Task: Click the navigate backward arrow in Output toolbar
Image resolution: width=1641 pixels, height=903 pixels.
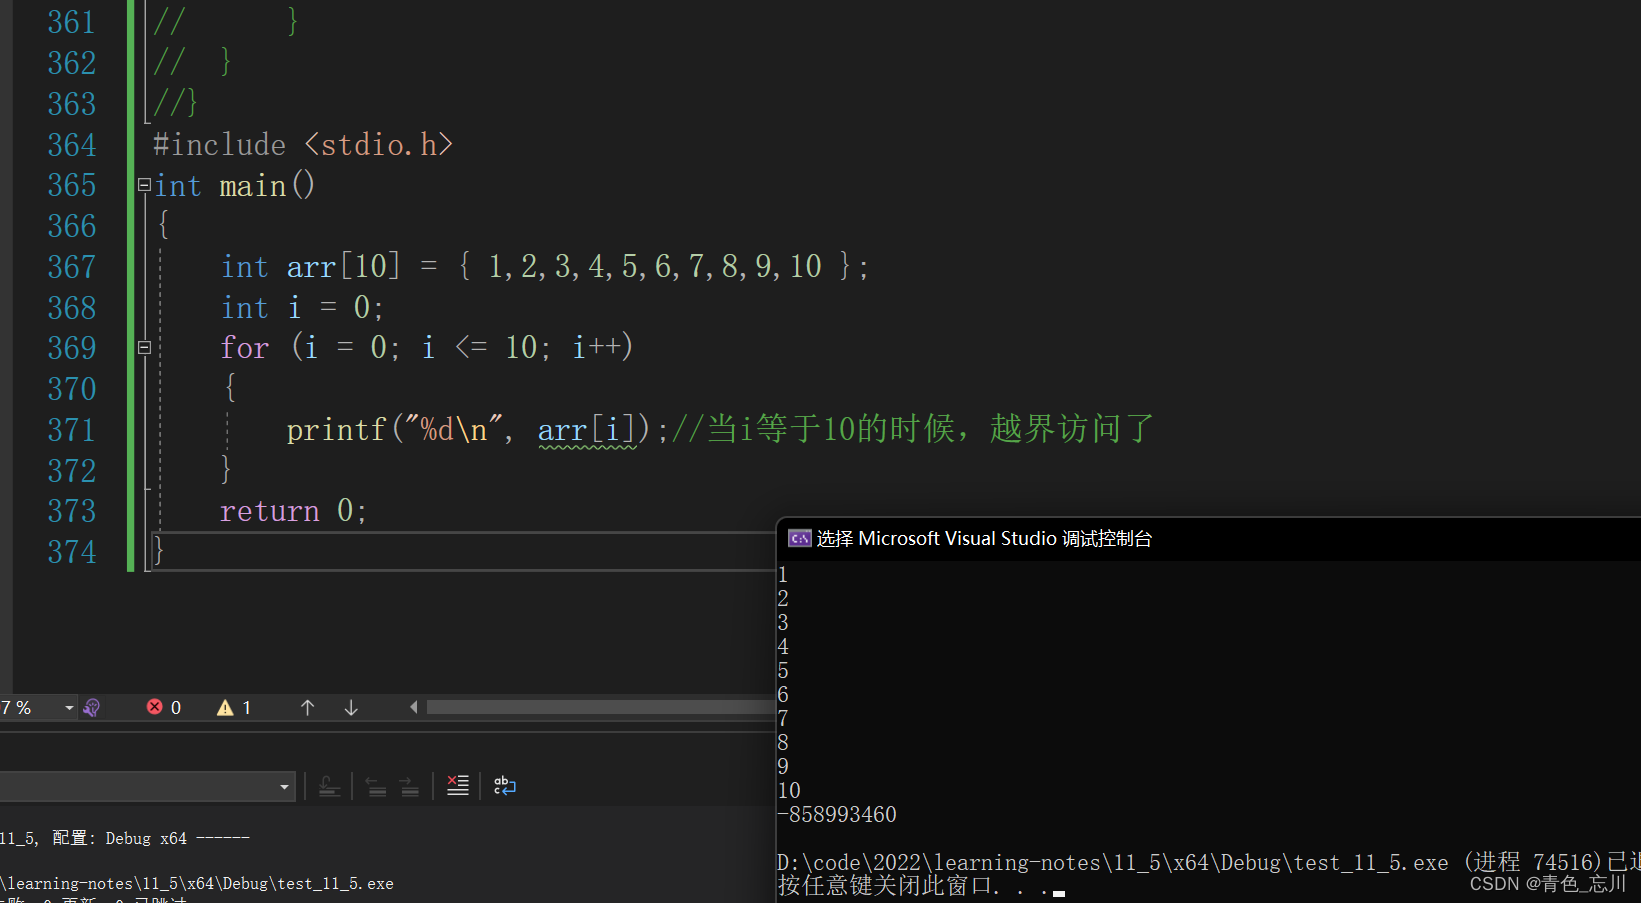Action: [376, 786]
